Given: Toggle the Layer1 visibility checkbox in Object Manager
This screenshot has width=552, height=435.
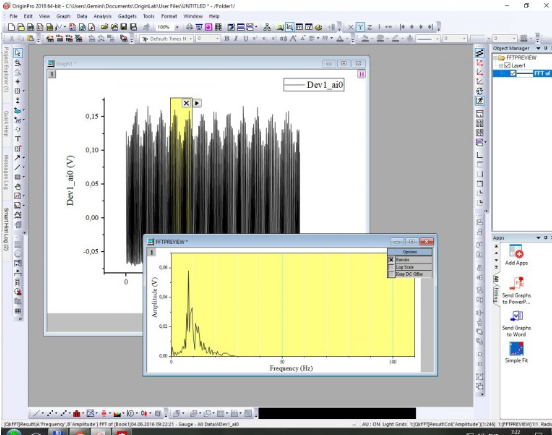Looking at the screenshot, I should pos(507,65).
